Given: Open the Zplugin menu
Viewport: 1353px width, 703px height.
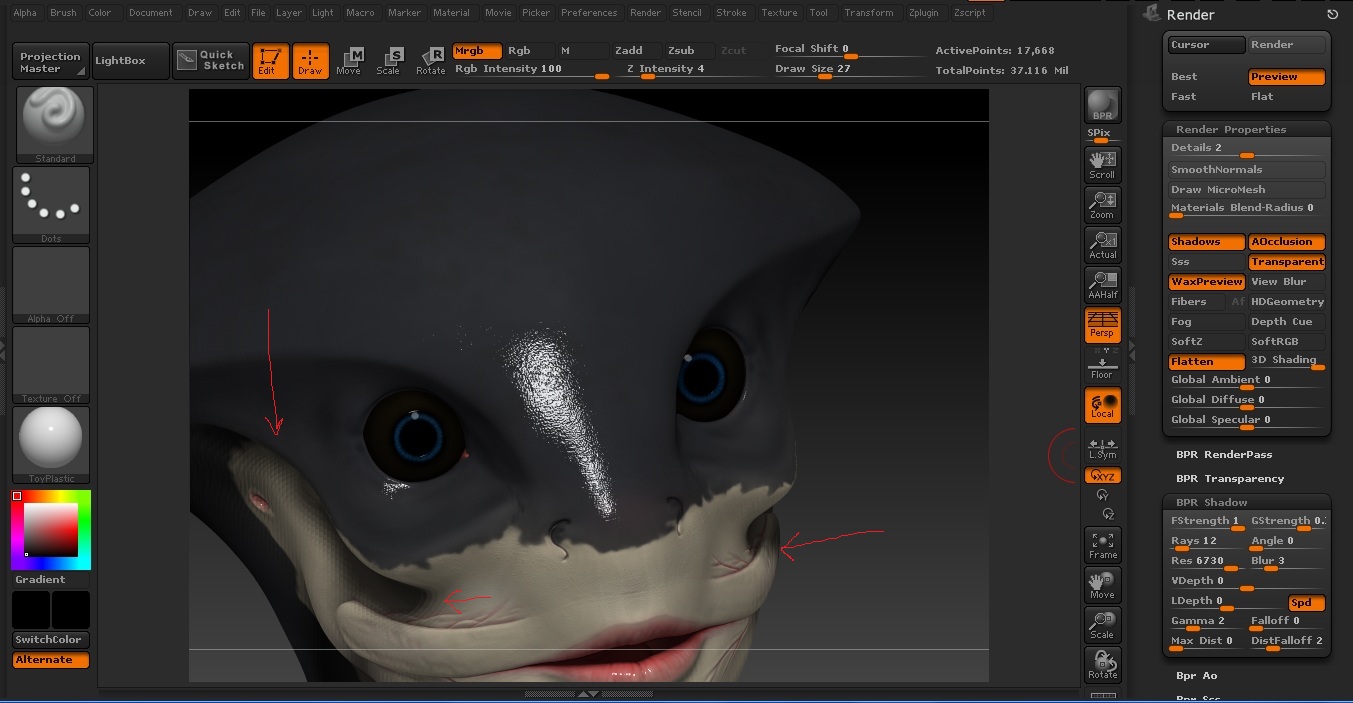Looking at the screenshot, I should (x=923, y=13).
